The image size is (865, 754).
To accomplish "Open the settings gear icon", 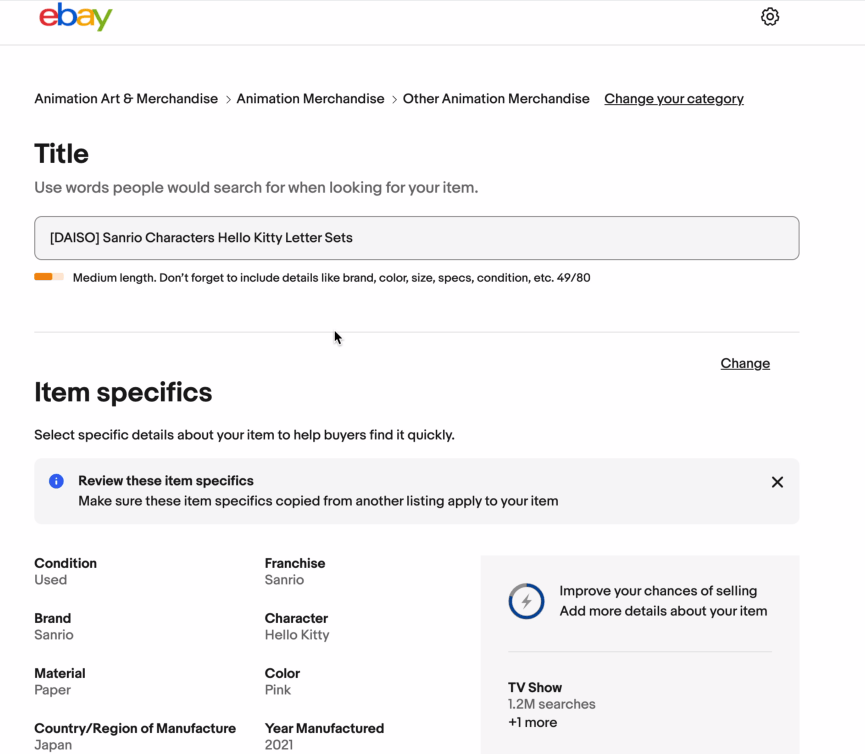I will 770,17.
